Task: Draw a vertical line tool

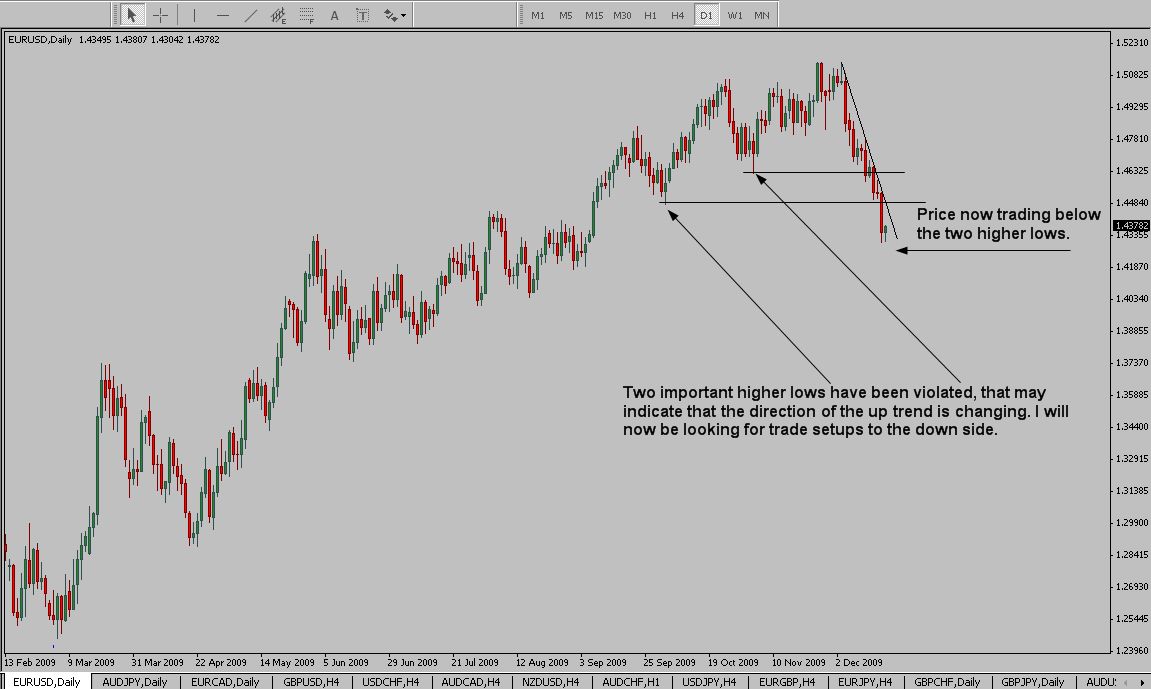Action: 194,15
